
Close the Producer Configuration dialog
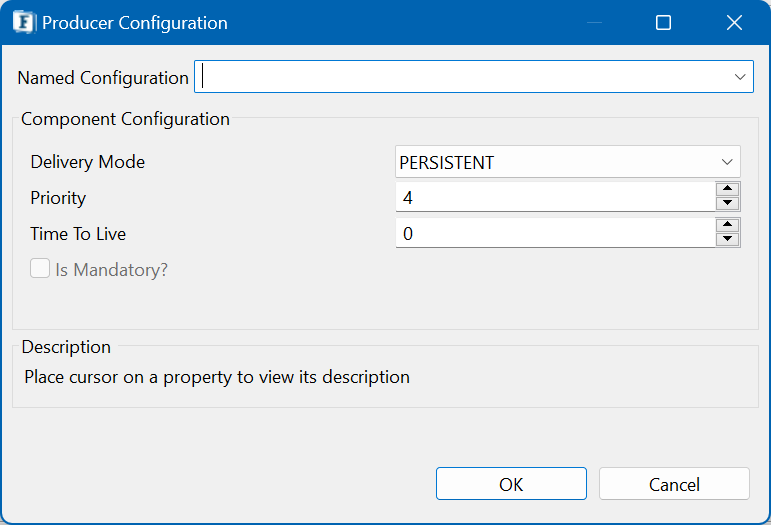734,23
